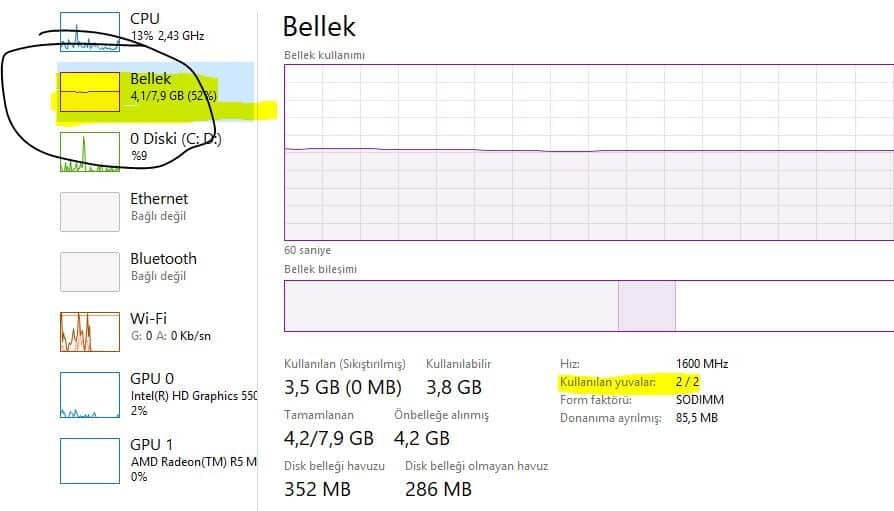
Task: Switch to the Wi-Fi performance entry
Action: (x=148, y=319)
